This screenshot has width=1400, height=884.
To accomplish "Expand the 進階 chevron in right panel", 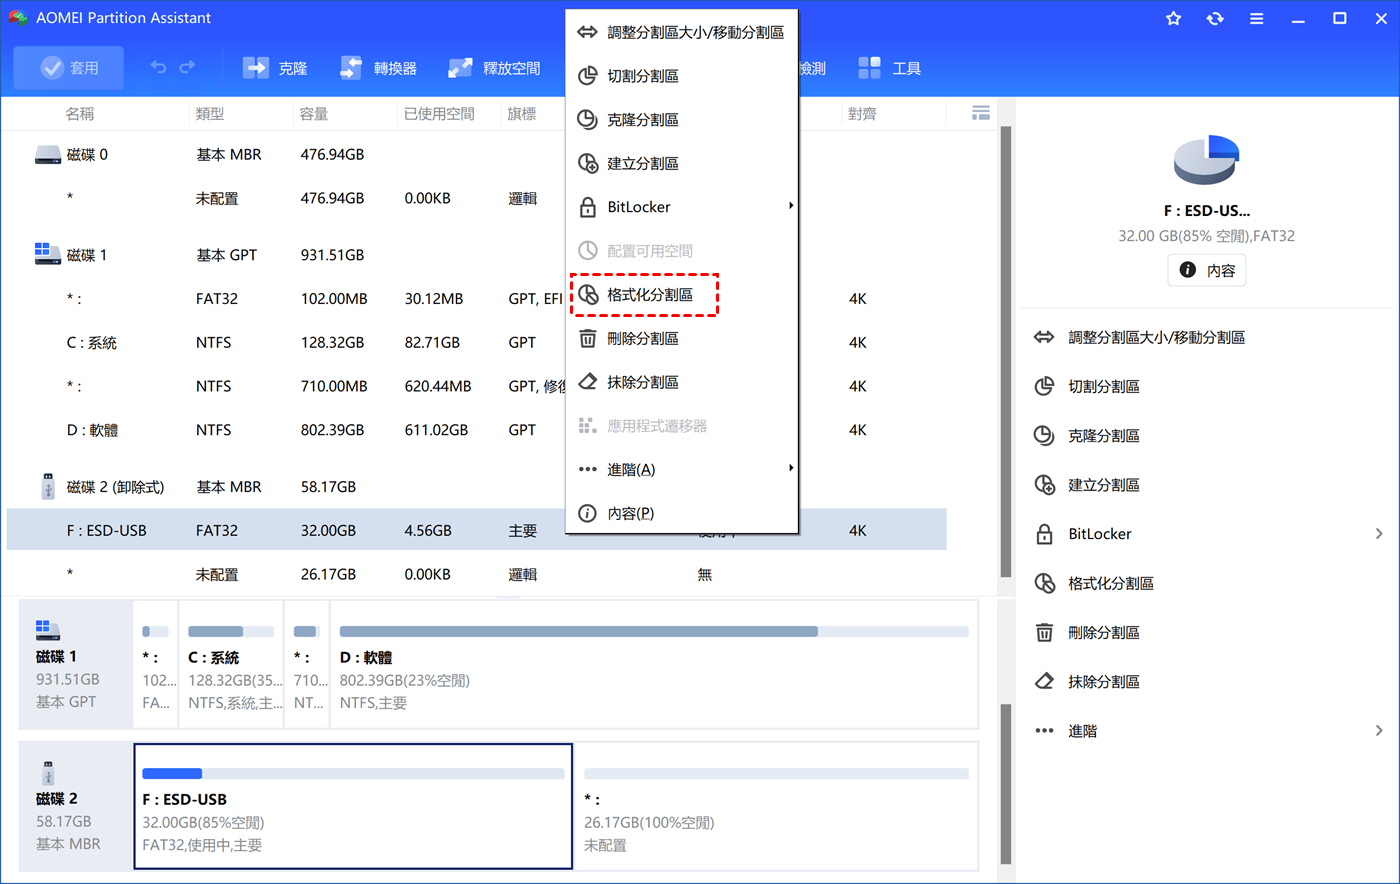I will 1379,731.
